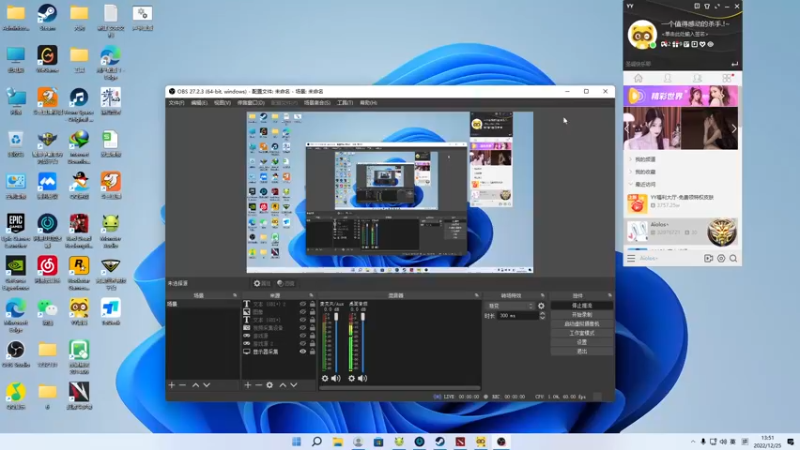Open YY groups tab icon
The height and width of the screenshot is (450, 800).
tap(697, 78)
